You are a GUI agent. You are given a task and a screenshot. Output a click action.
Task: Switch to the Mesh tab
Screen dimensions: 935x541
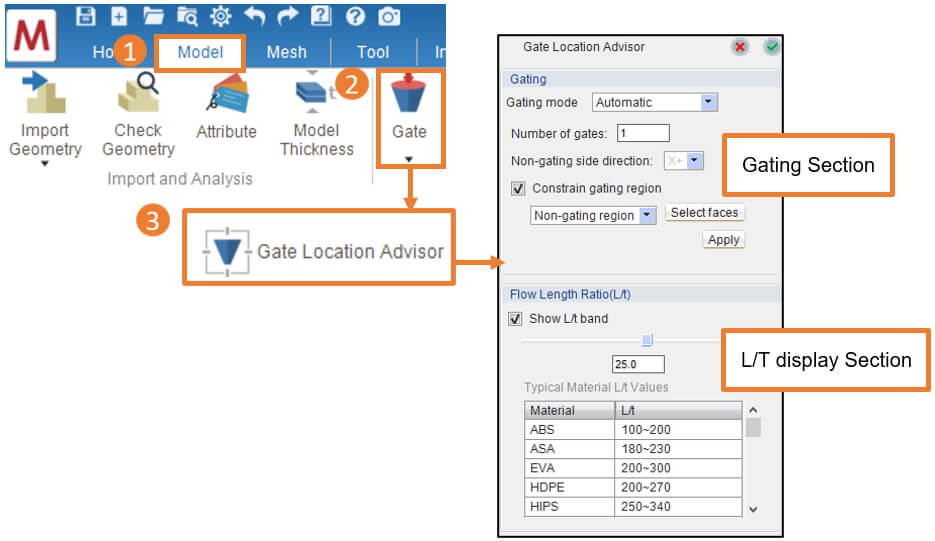click(x=286, y=53)
